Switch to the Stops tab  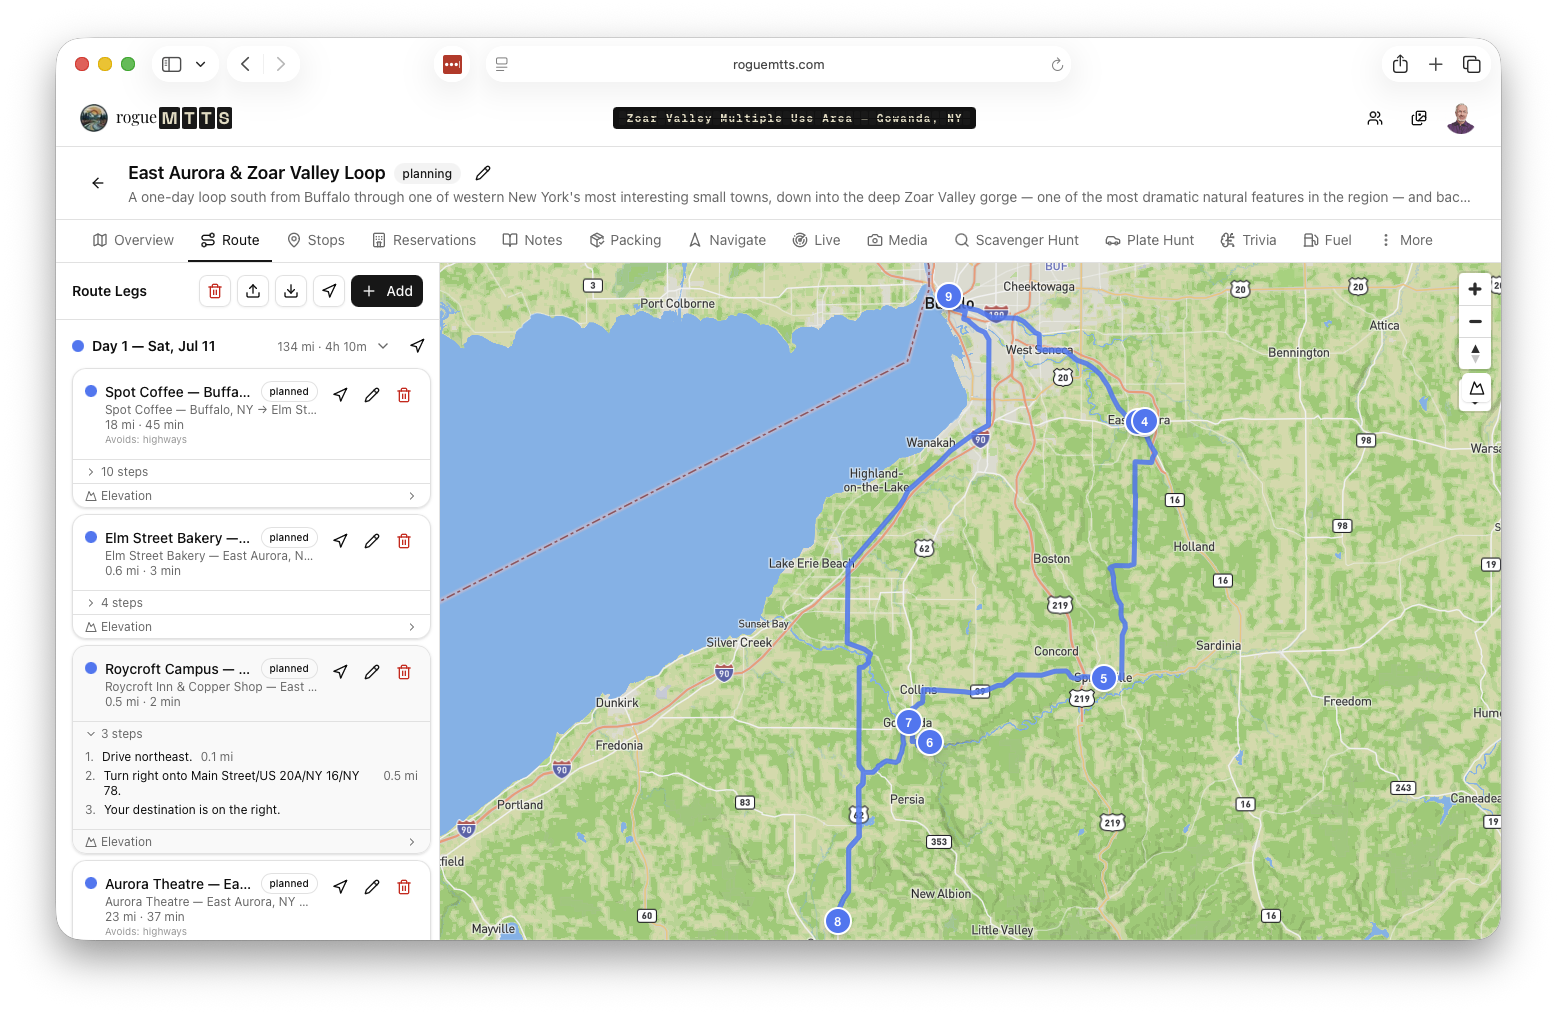click(316, 240)
